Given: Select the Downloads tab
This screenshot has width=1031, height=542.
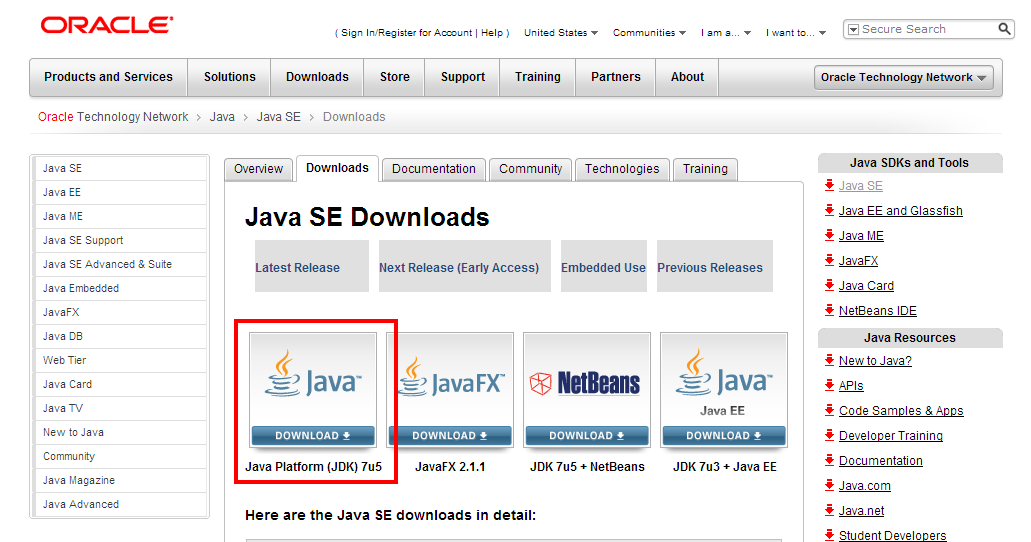Looking at the screenshot, I should tap(337, 168).
